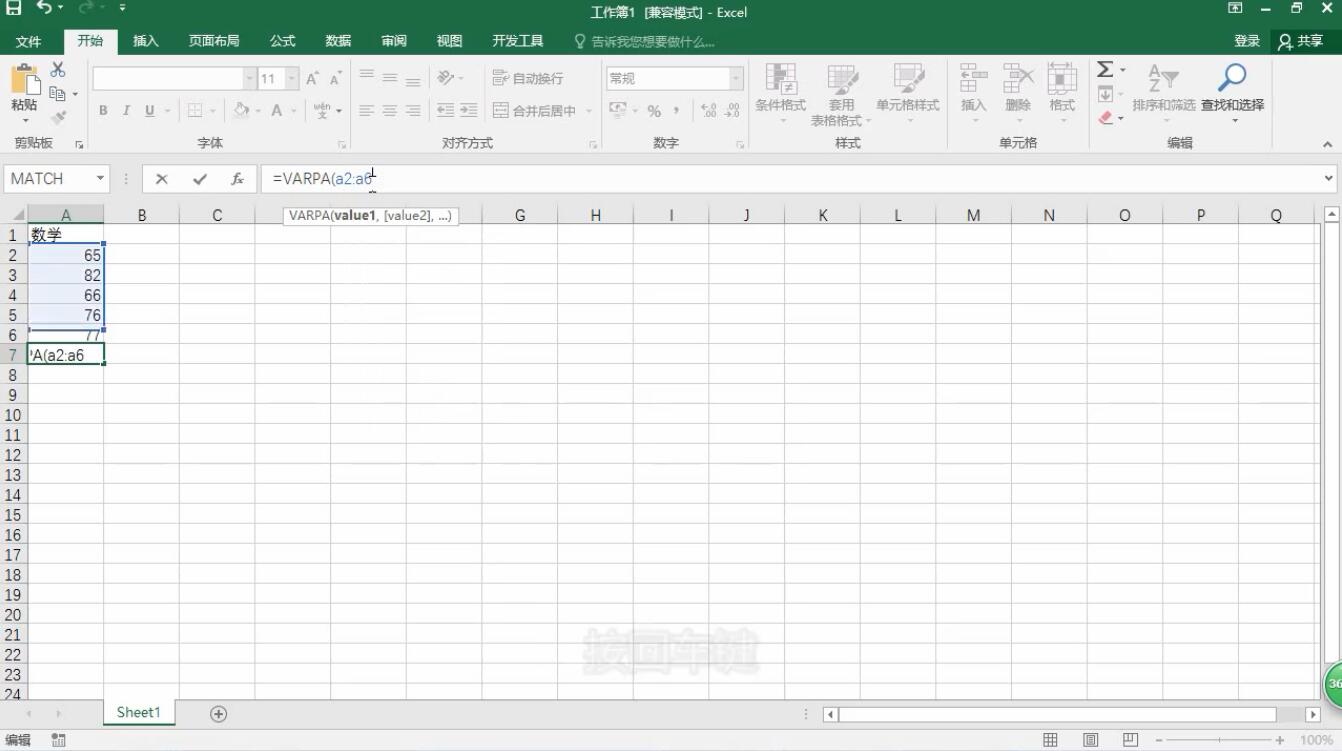Cancel the formula entry with the X icon
Screen dimensions: 1342x751
[162, 179]
